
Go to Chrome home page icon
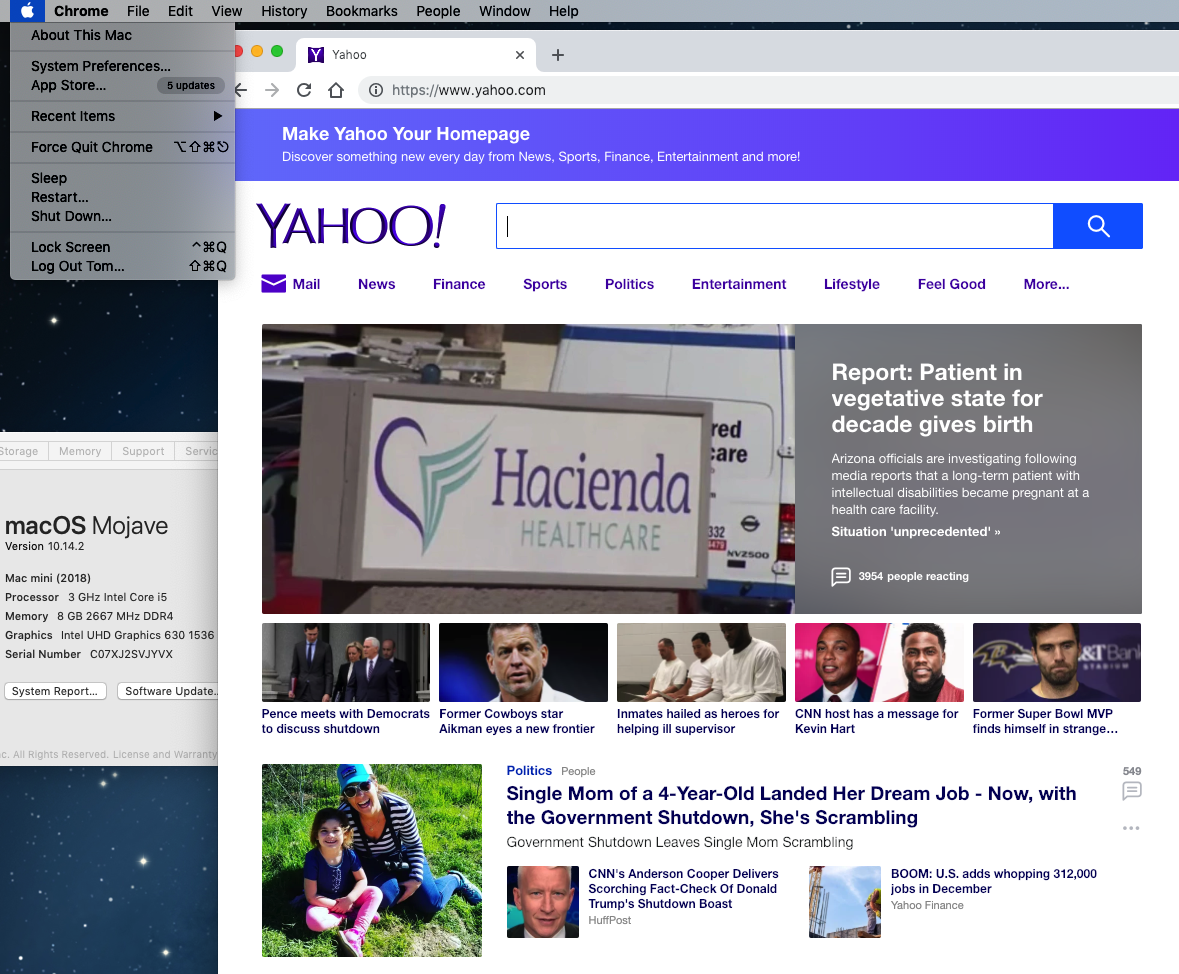click(336, 90)
